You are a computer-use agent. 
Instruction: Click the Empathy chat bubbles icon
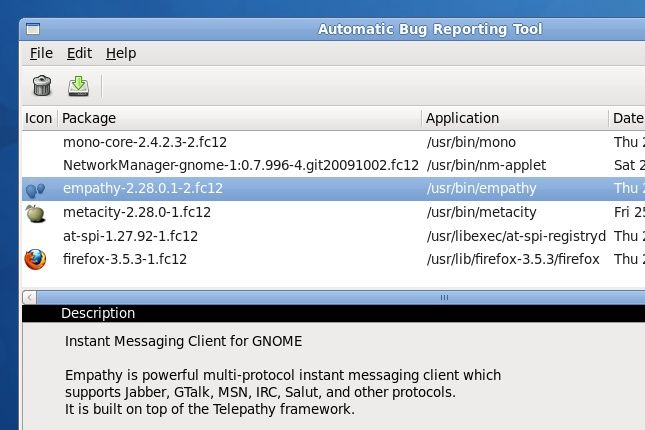pos(35,189)
